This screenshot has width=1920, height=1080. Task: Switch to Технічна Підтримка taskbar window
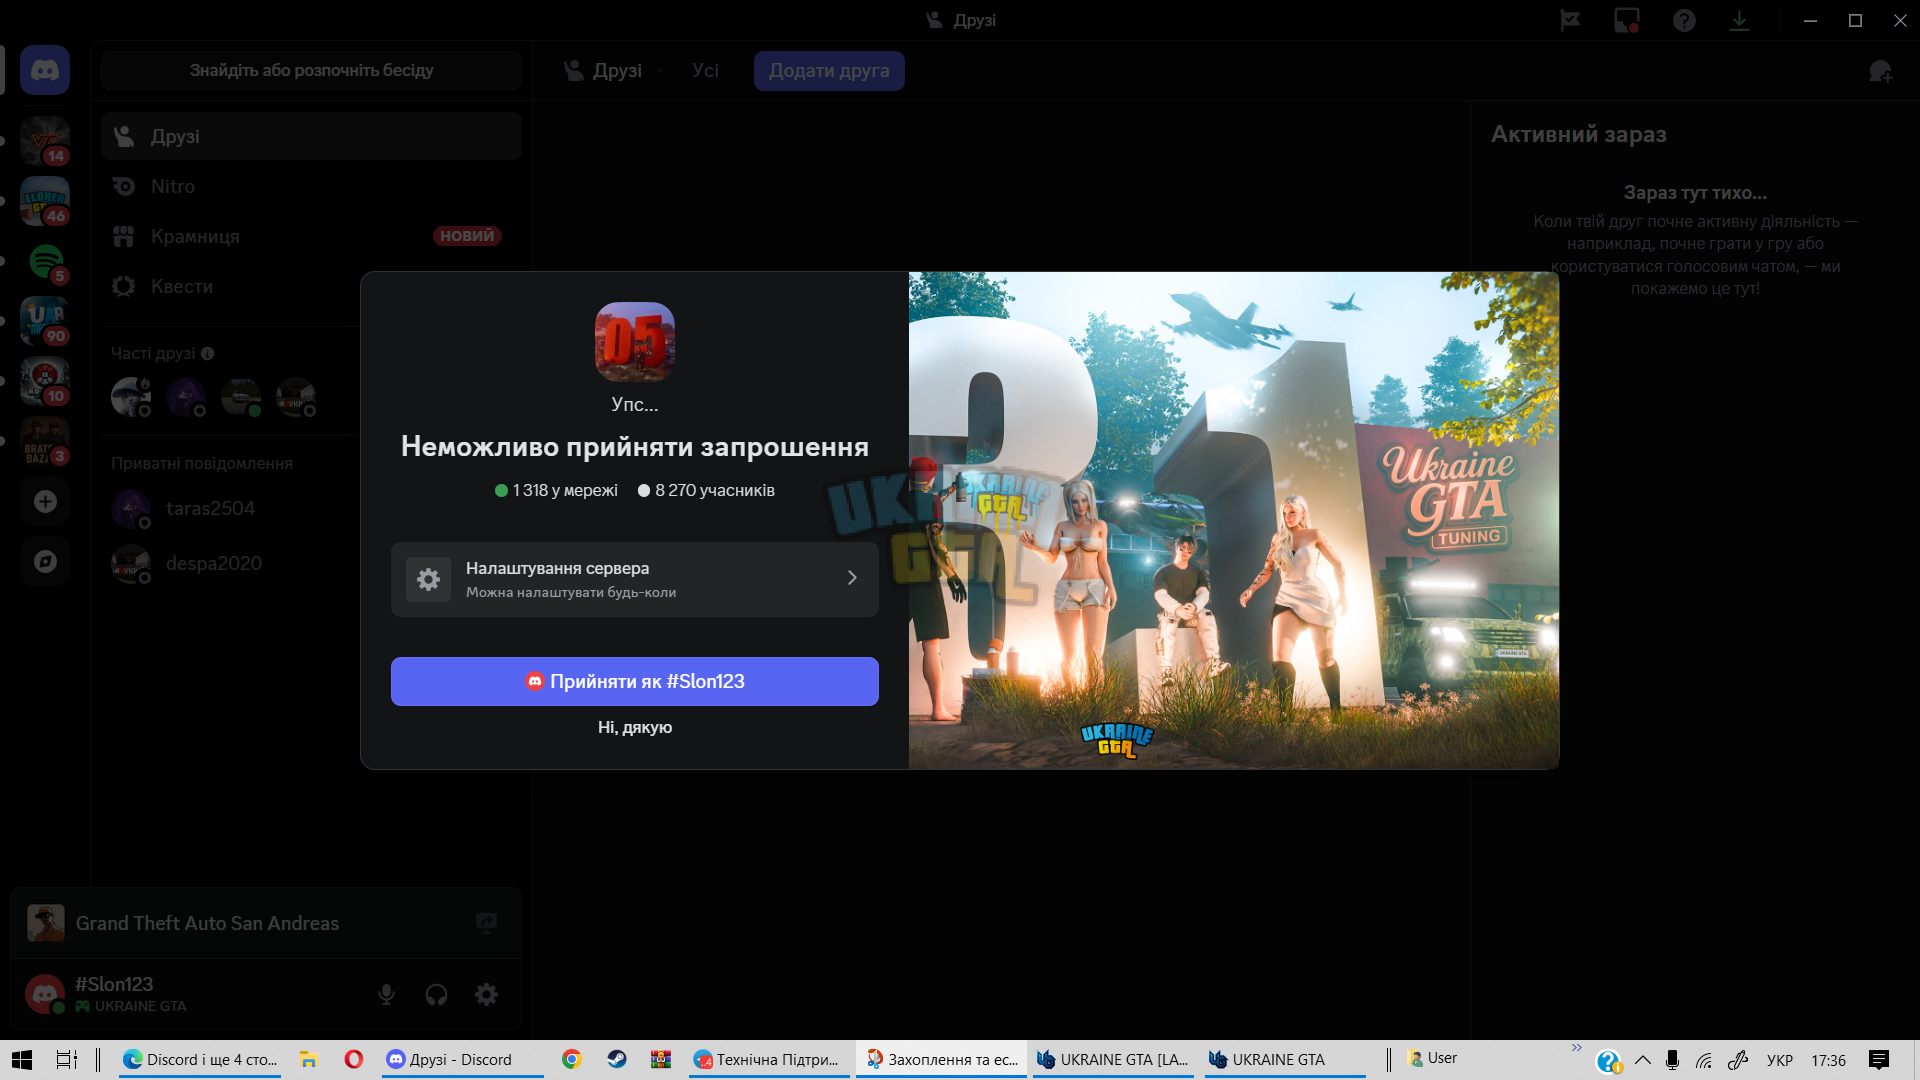click(769, 1060)
